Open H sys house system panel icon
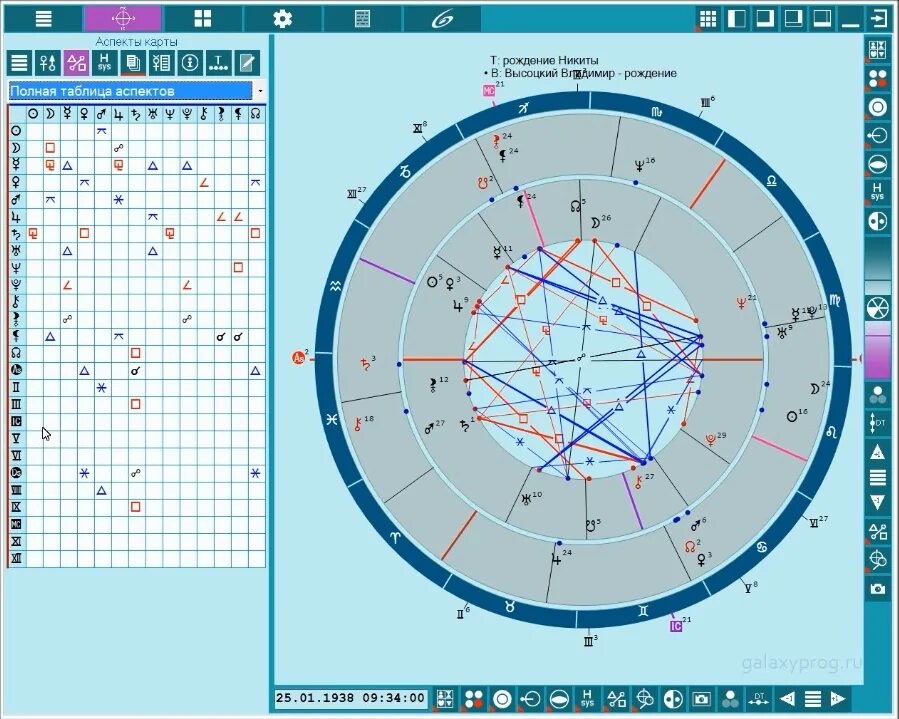Image resolution: width=899 pixels, height=719 pixels. pos(104,62)
